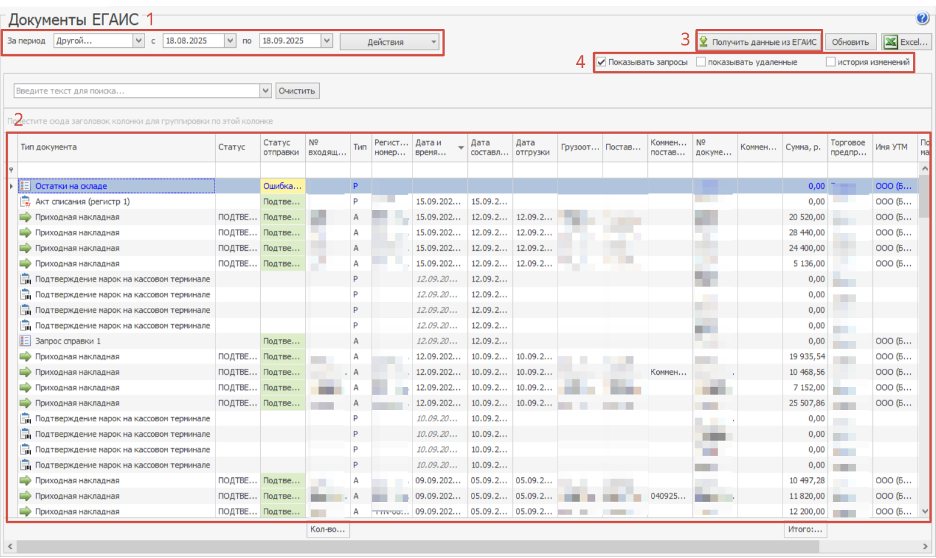
Task: Click the Сумма, р. column header
Action: [804, 147]
